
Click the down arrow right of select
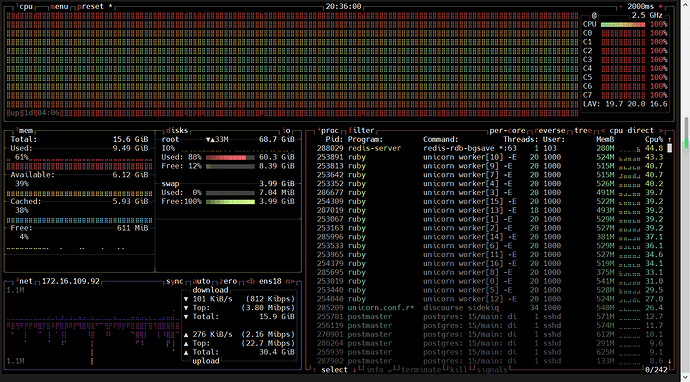tap(354, 370)
